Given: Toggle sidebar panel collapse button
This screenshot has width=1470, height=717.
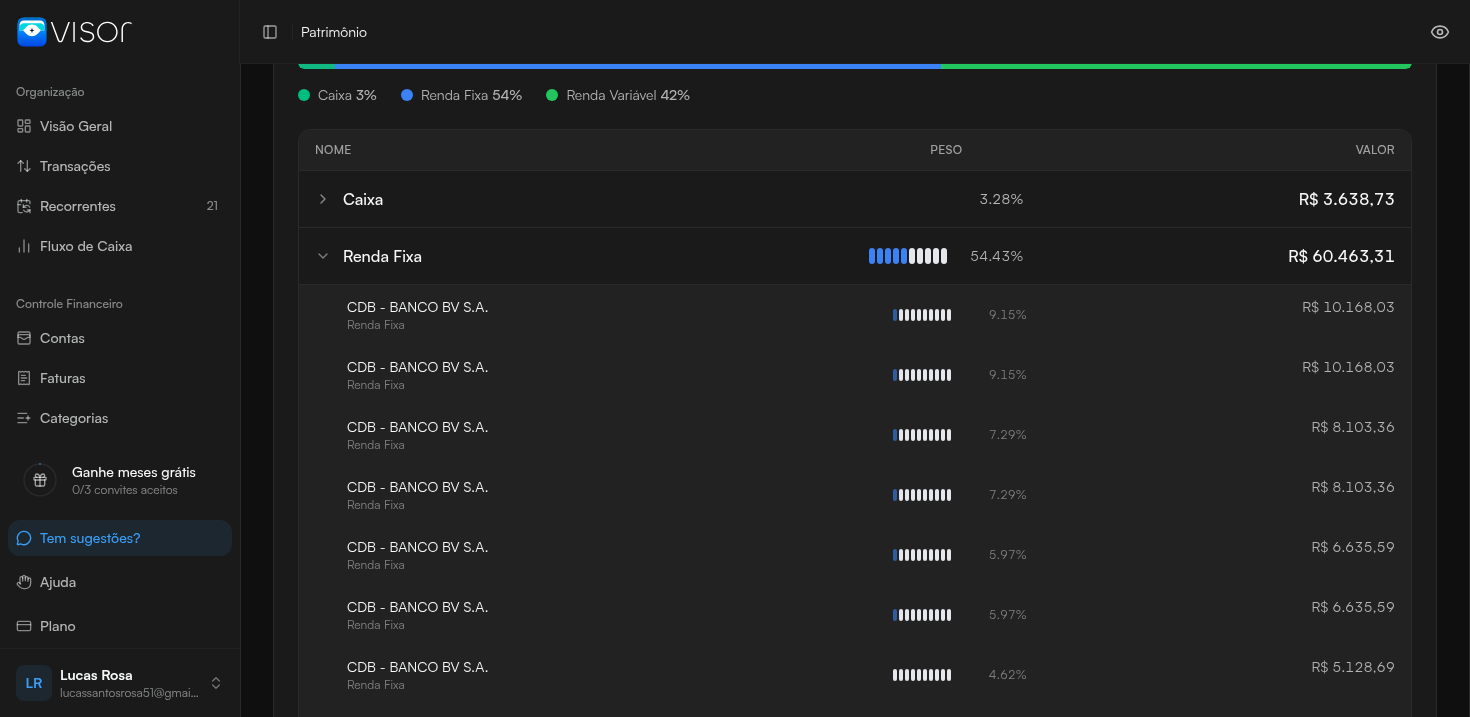Looking at the screenshot, I should pos(270,32).
